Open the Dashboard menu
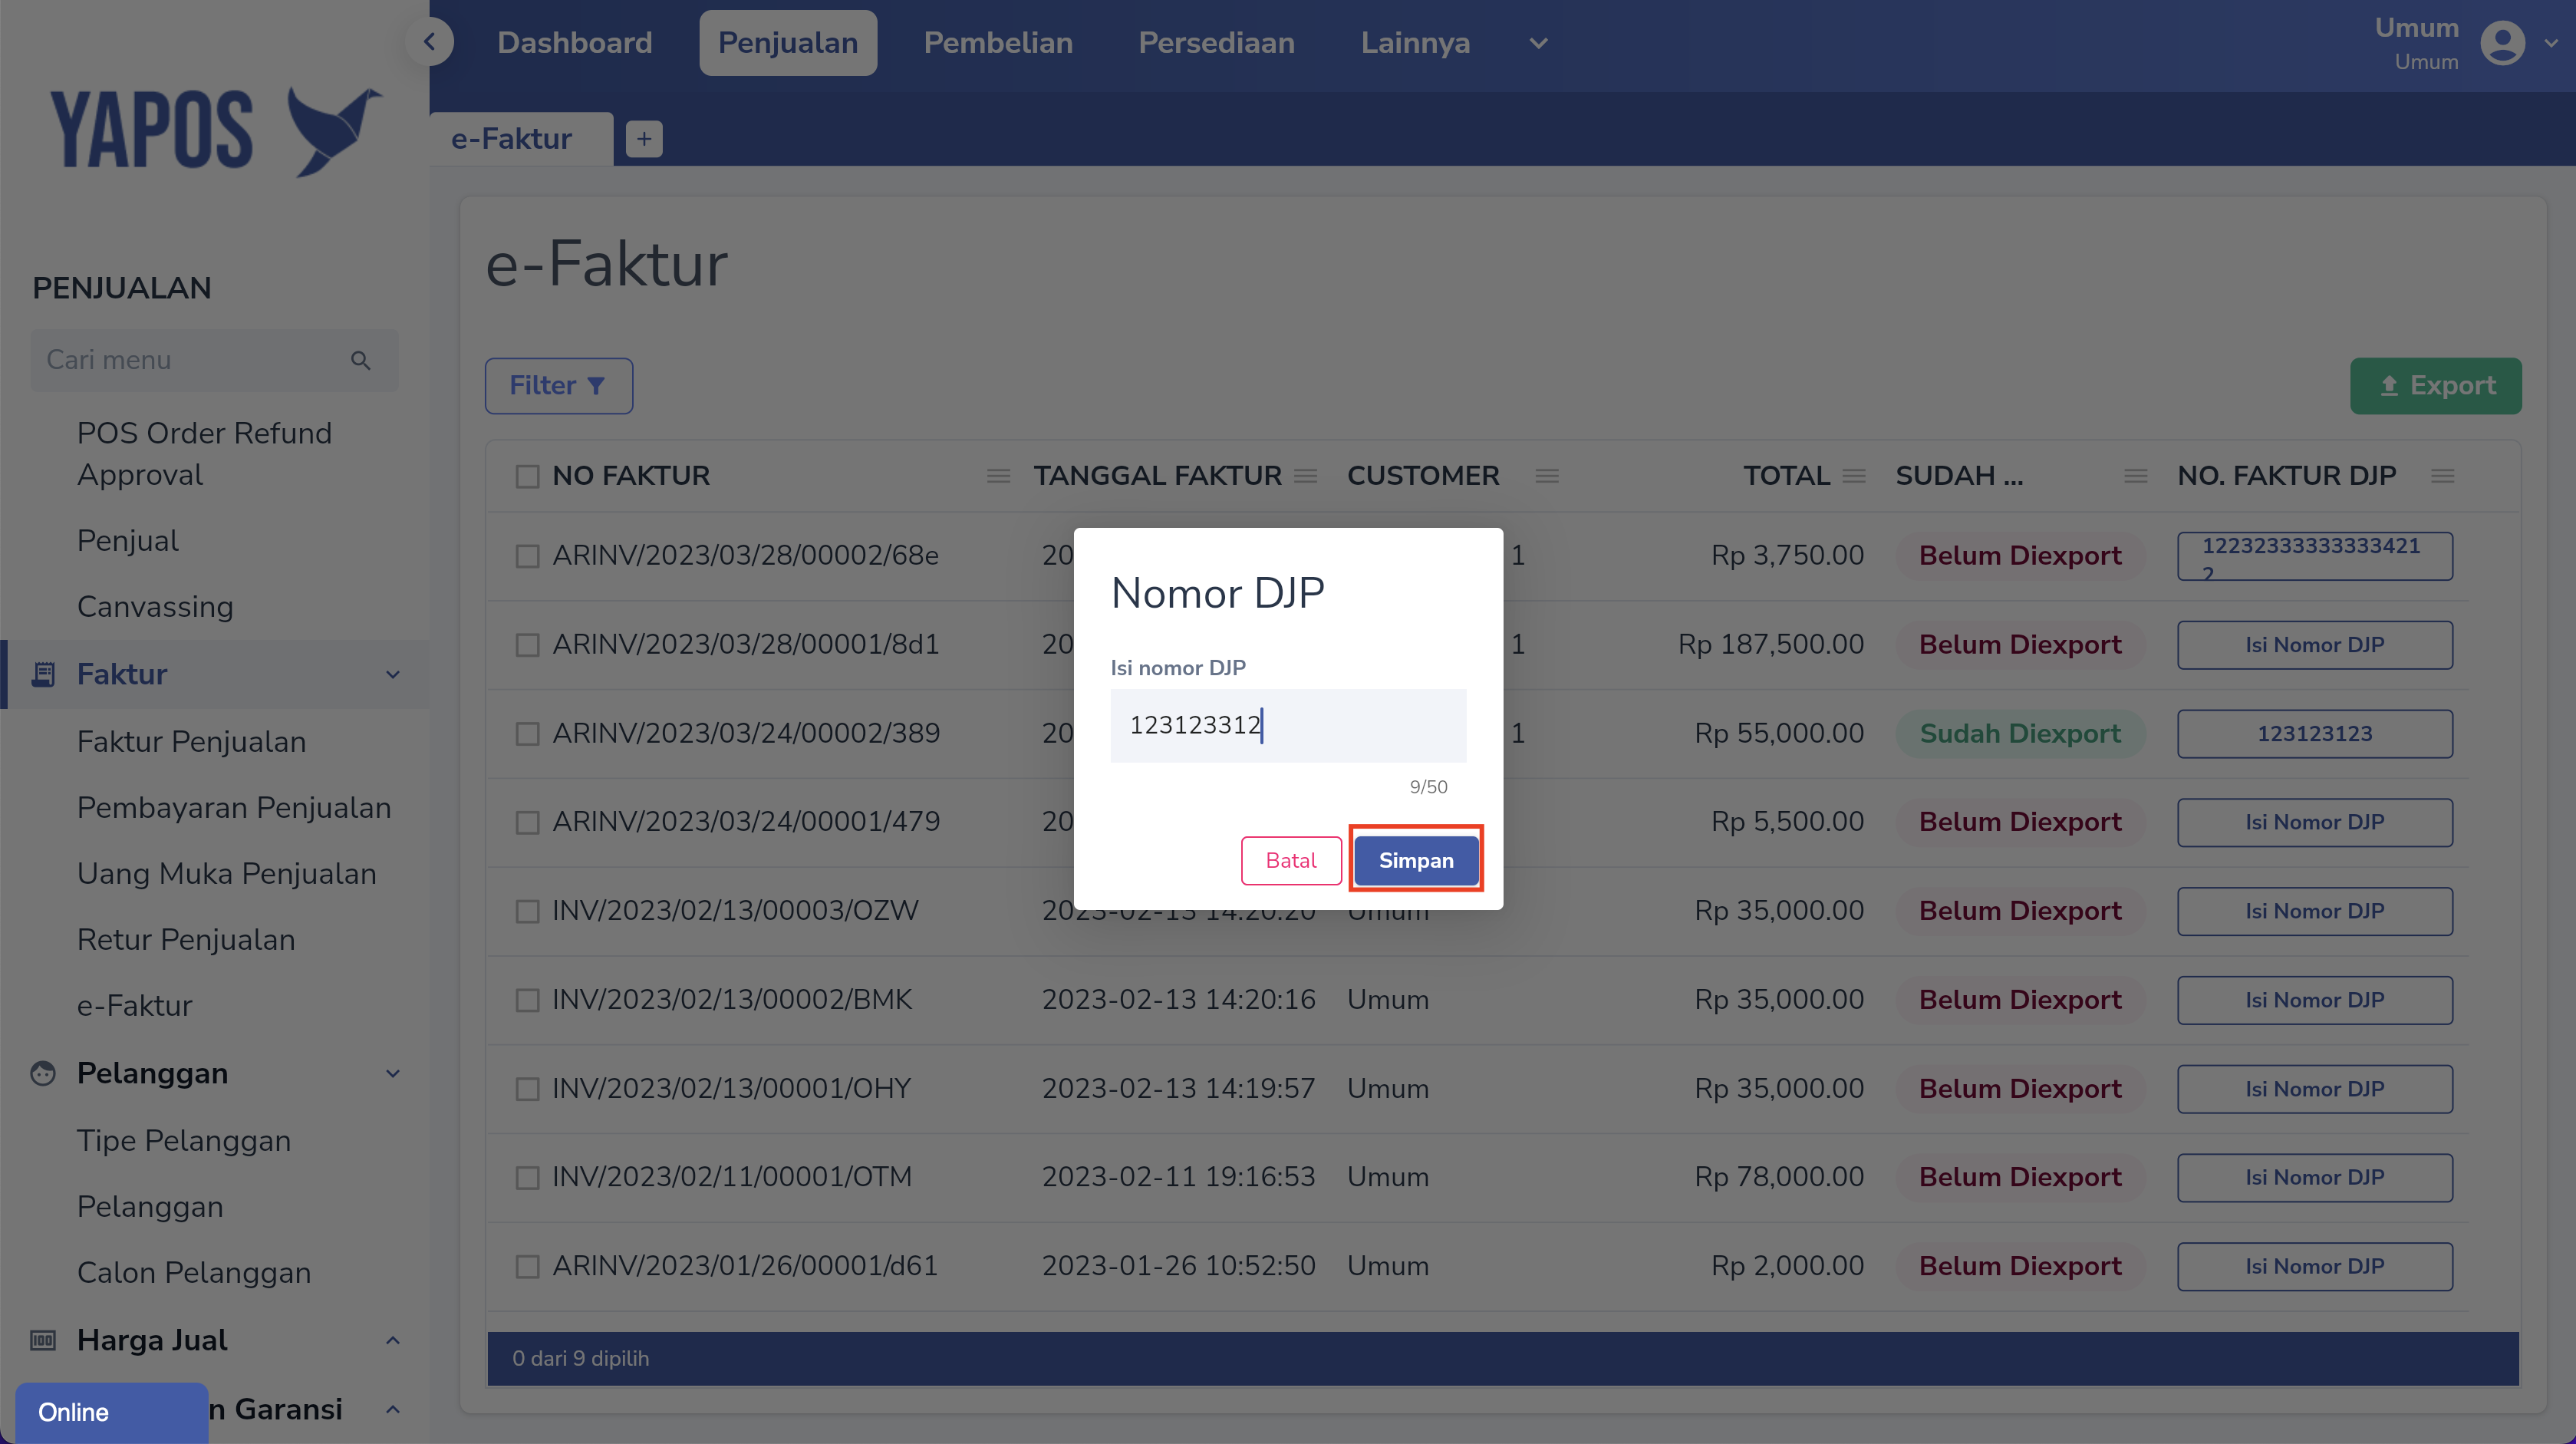This screenshot has width=2576, height=1444. click(575, 43)
